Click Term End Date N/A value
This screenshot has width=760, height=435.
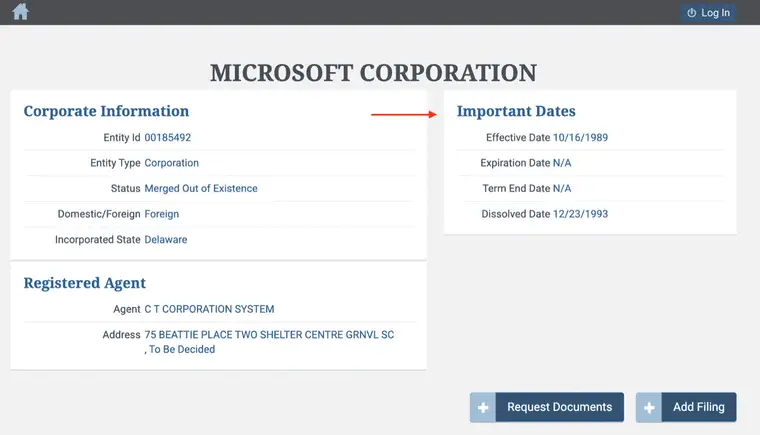[562, 189]
